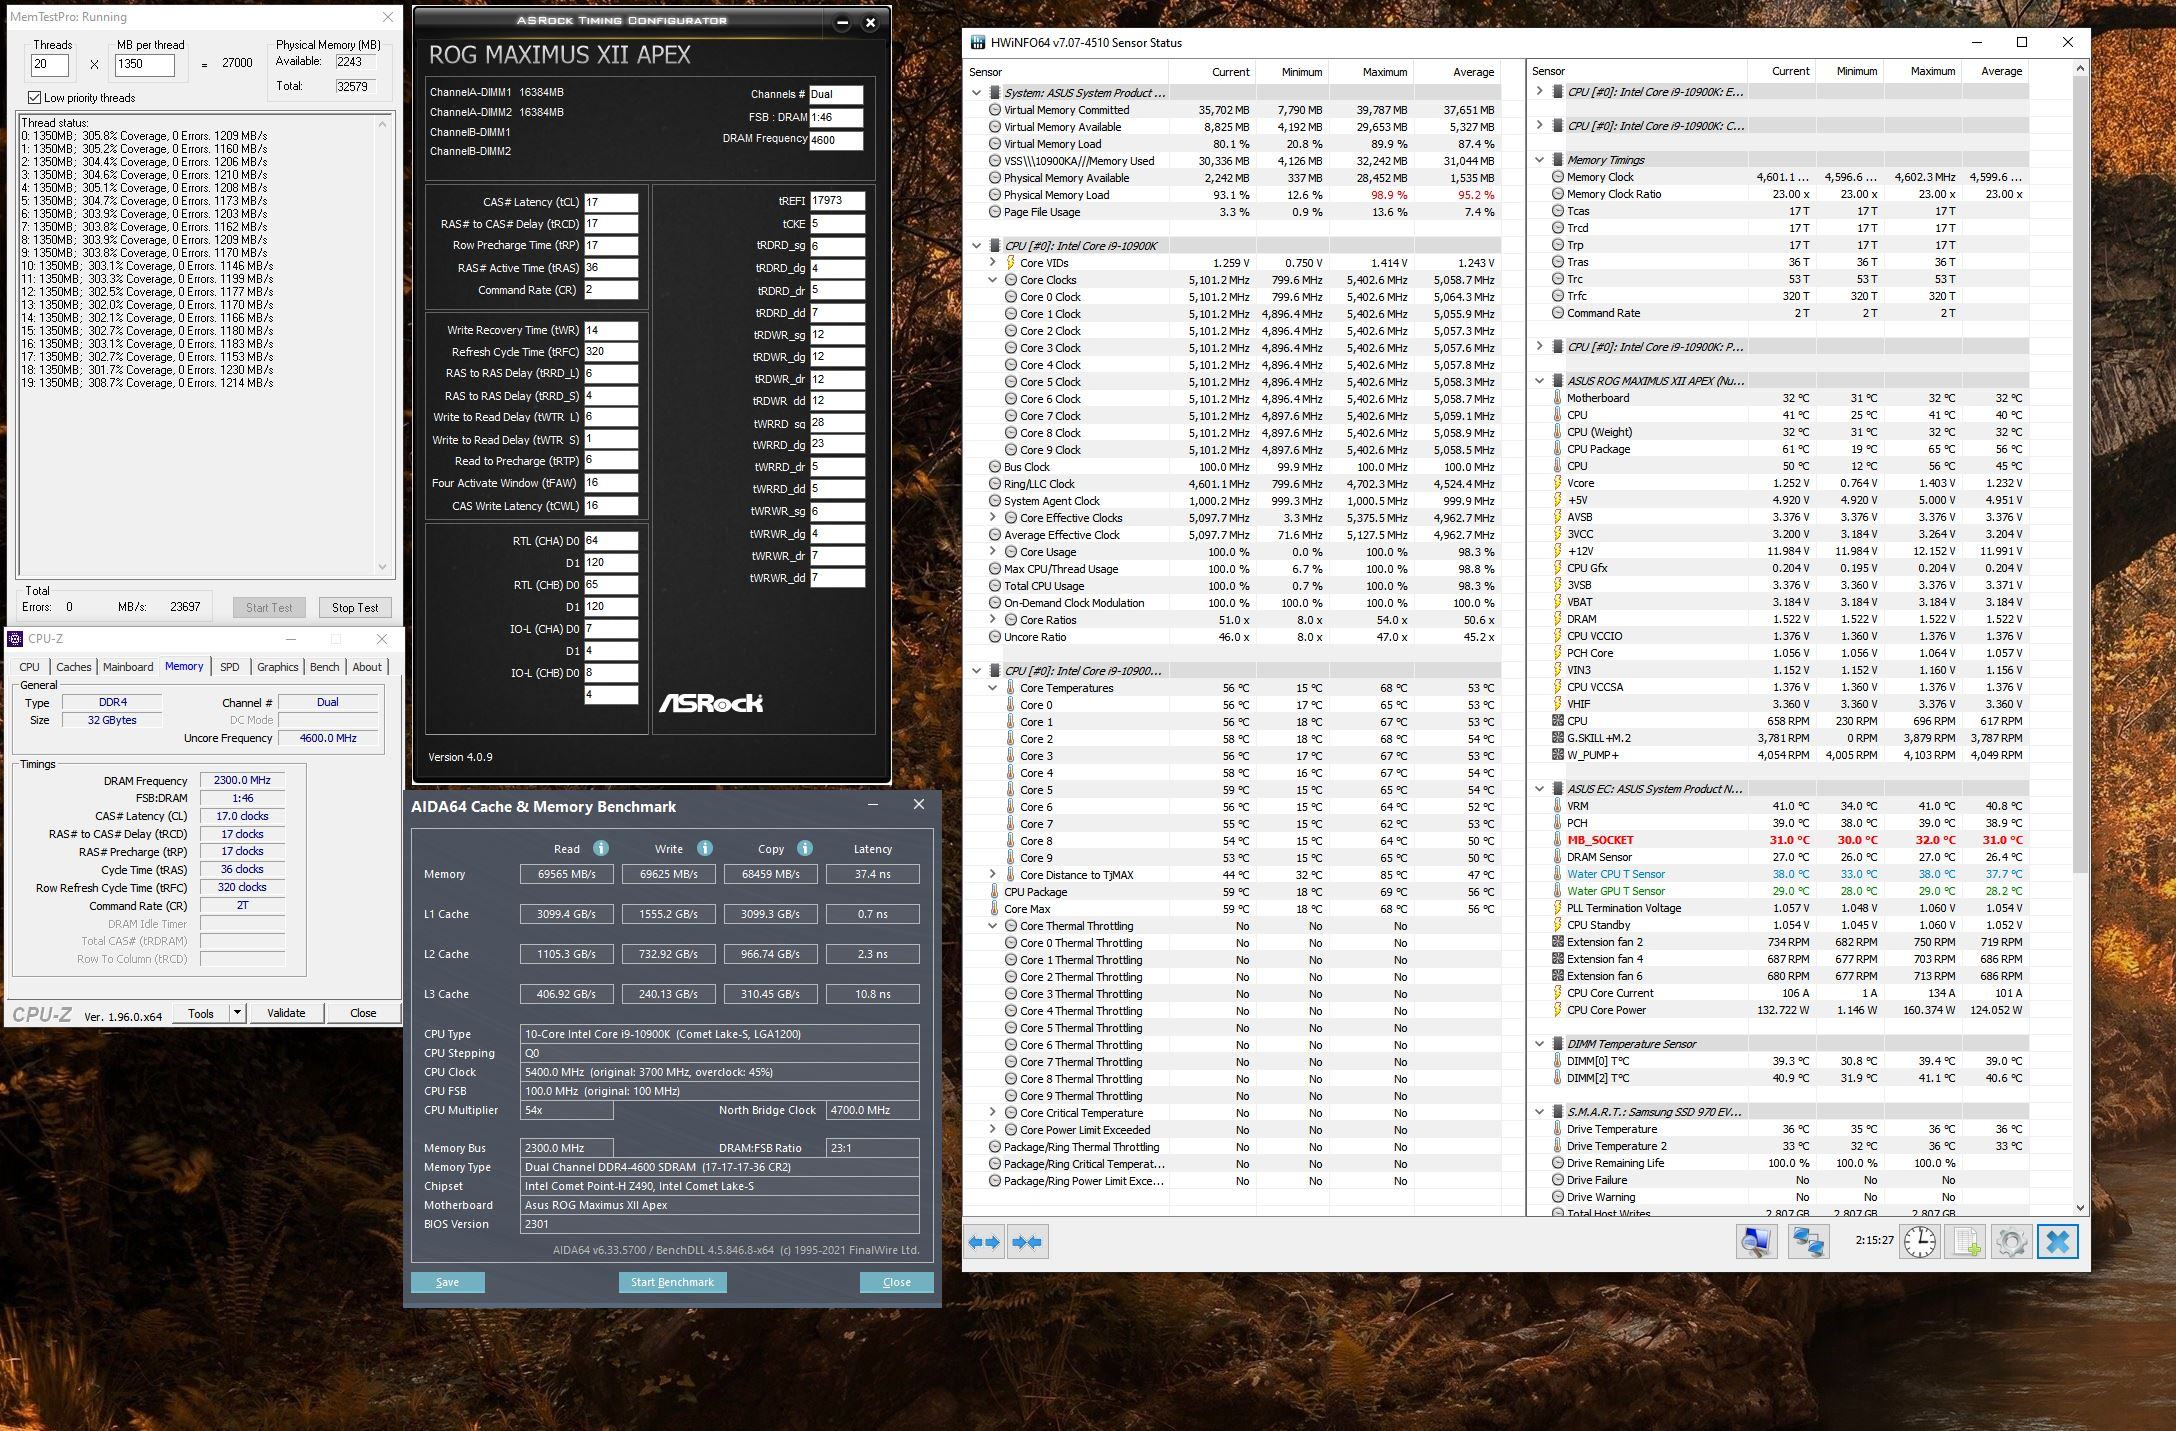The height and width of the screenshot is (1431, 2176).
Task: Open HWiNFO remote network monitors icon
Action: (x=1808, y=1242)
